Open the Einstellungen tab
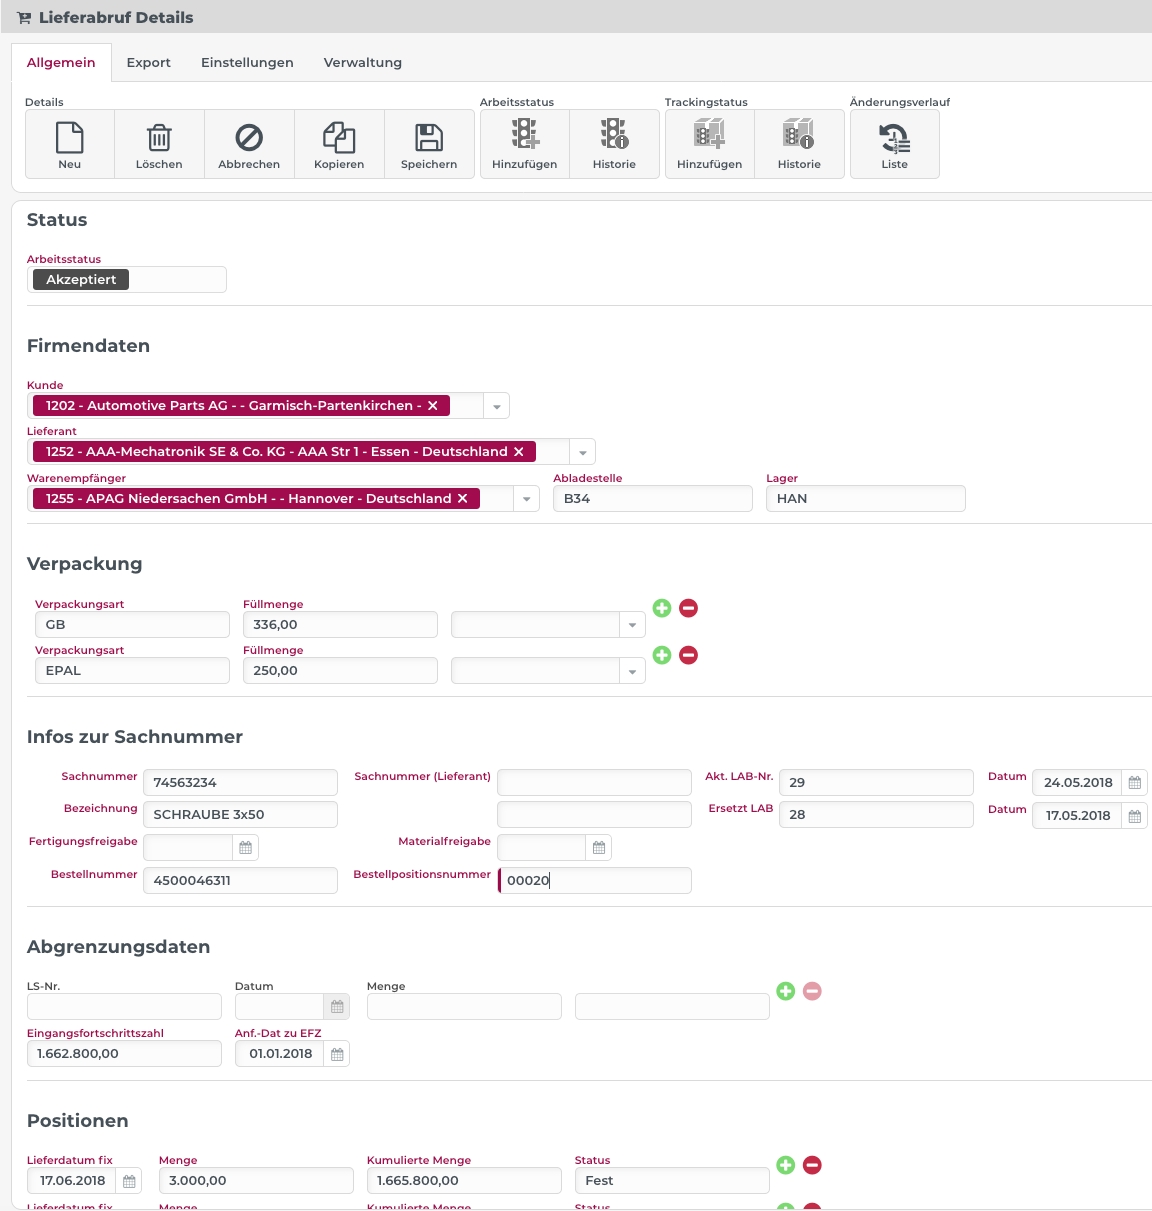The height and width of the screenshot is (1211, 1152). point(247,62)
